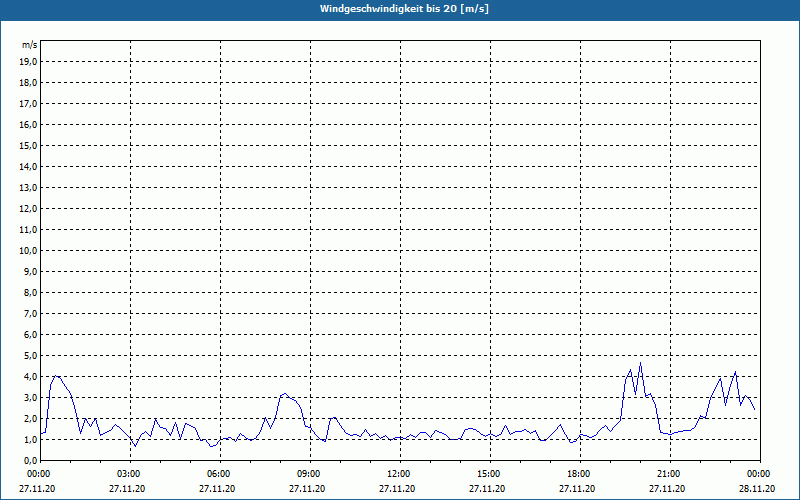This screenshot has width=800, height=500.
Task: Click the 'm/s' unit label on the y-axis
Action: coord(29,45)
